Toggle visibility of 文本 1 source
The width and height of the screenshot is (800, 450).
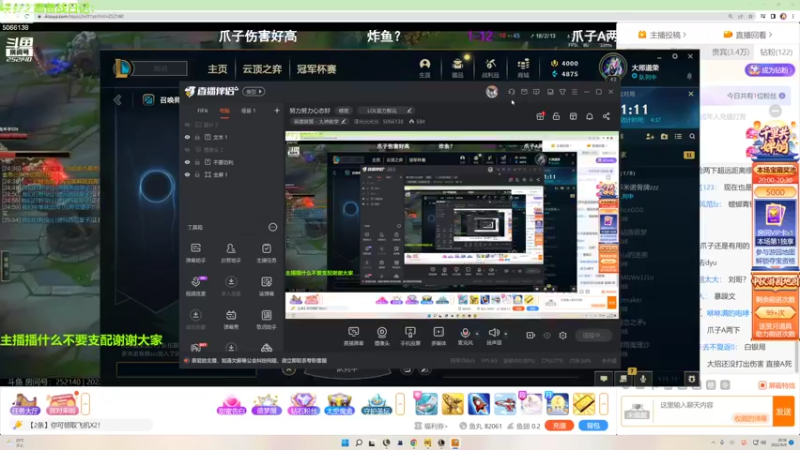click(x=187, y=137)
